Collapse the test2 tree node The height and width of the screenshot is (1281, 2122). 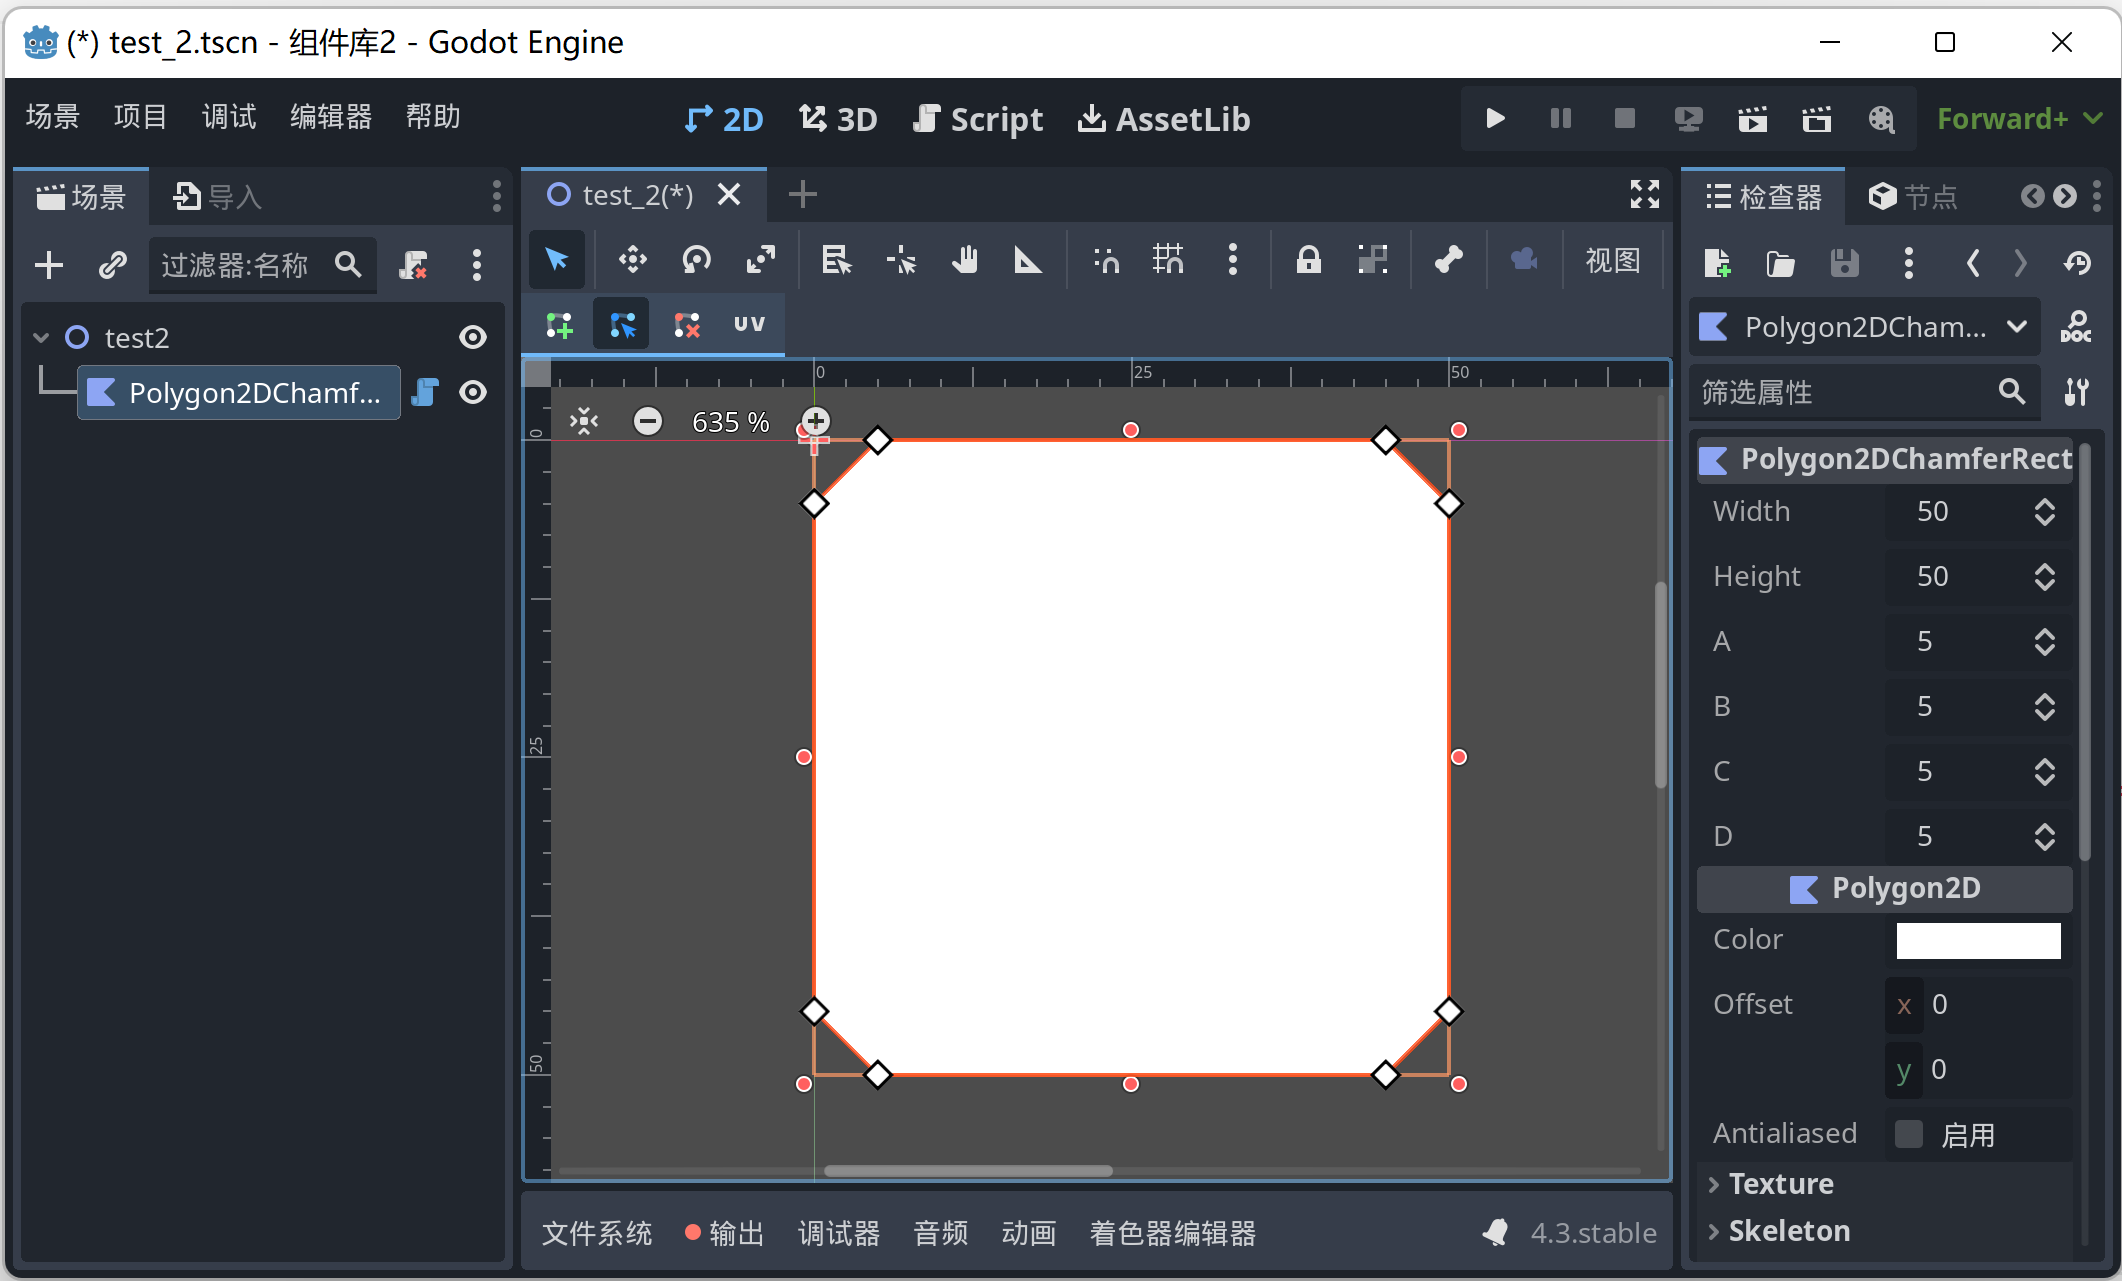point(41,337)
